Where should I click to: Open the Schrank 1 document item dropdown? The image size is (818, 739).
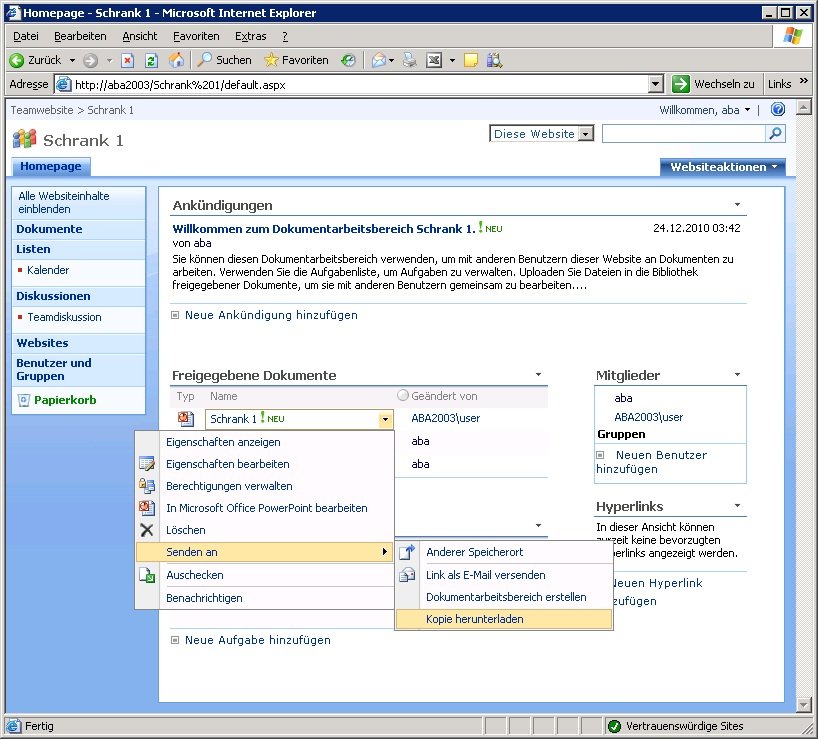(x=386, y=419)
